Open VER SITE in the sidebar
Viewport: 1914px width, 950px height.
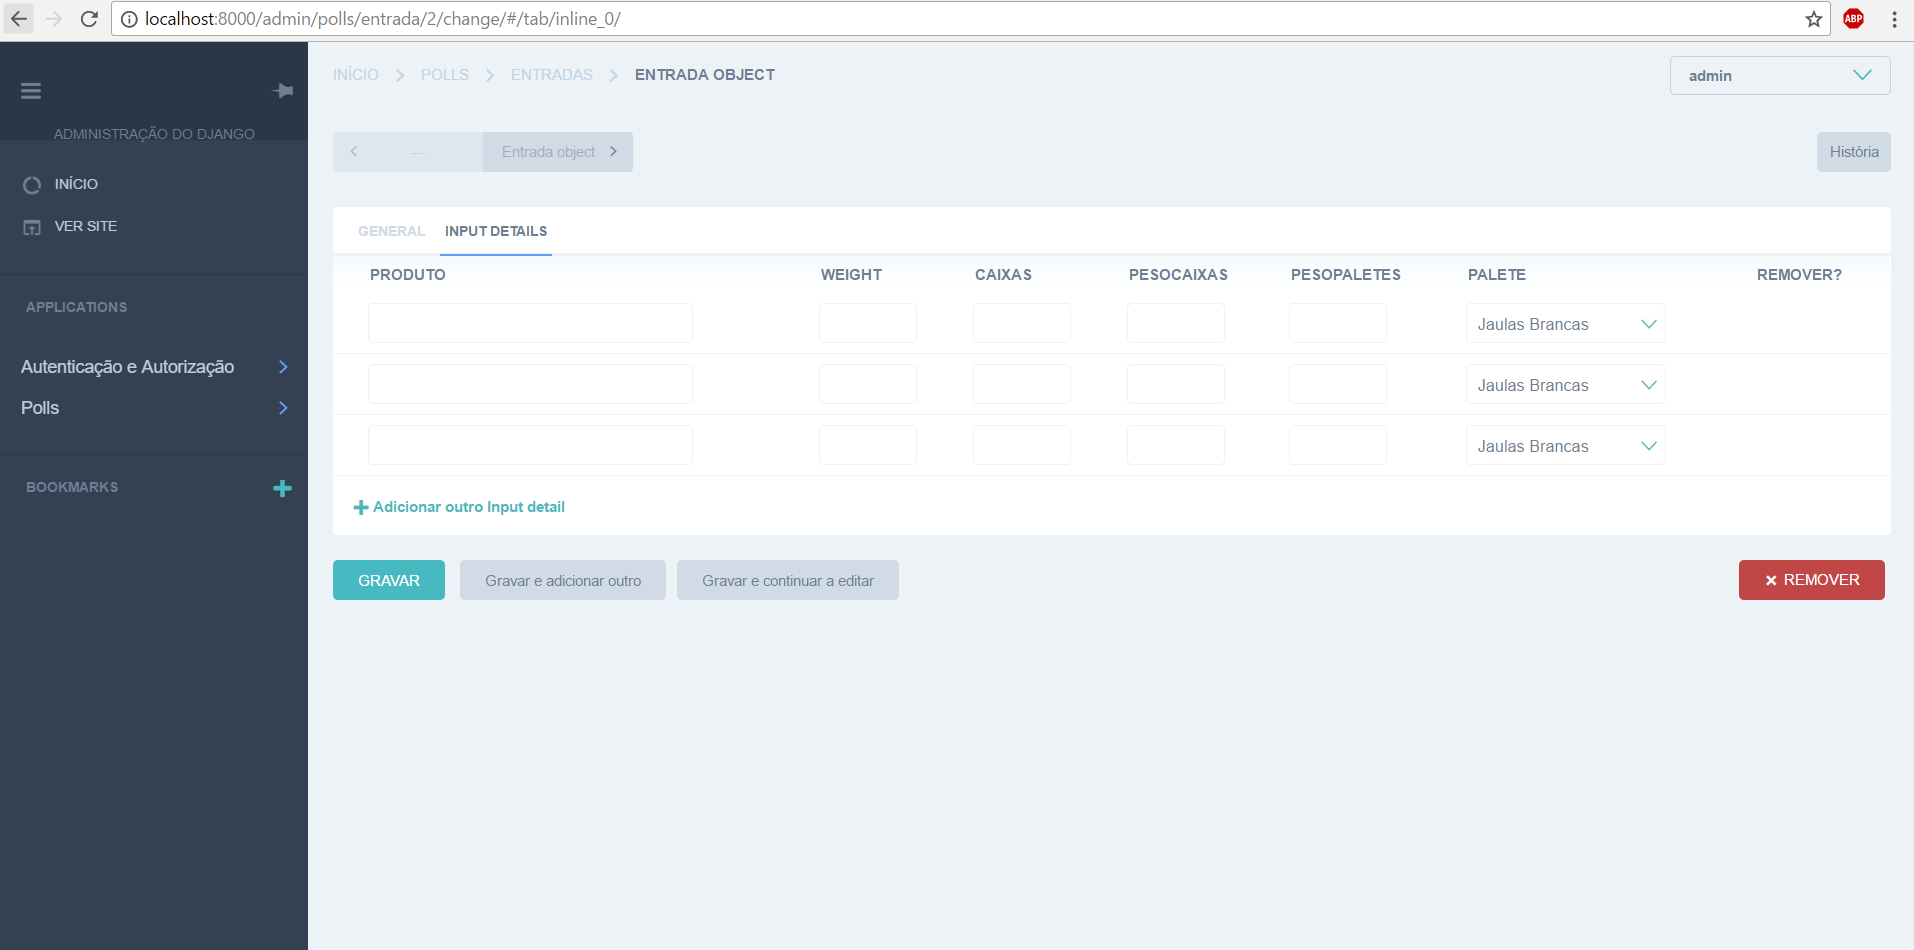pyautogui.click(x=85, y=226)
